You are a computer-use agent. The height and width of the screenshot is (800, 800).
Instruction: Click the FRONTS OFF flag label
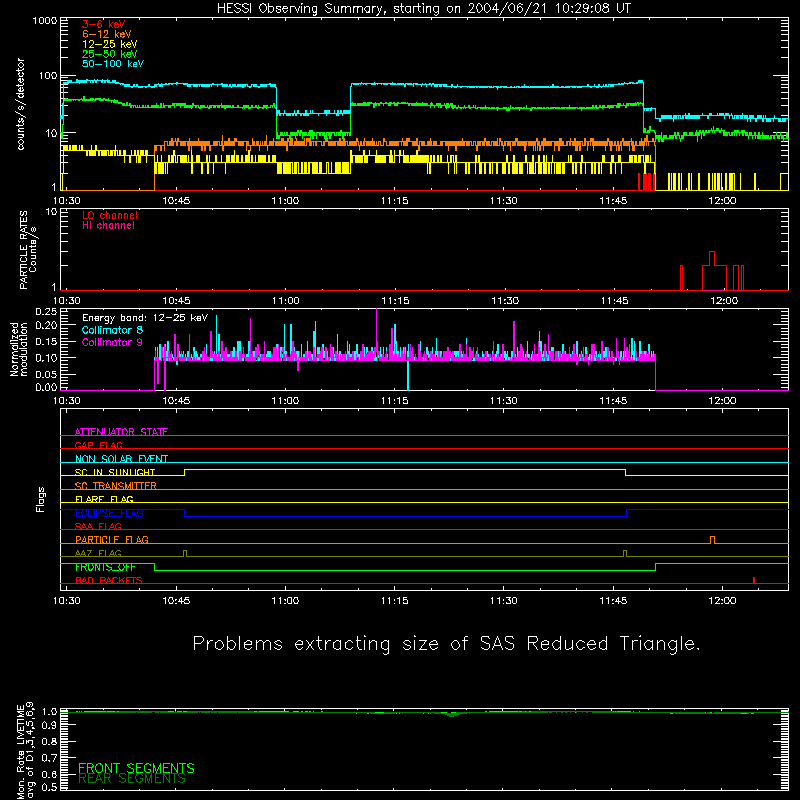[x=105, y=567]
